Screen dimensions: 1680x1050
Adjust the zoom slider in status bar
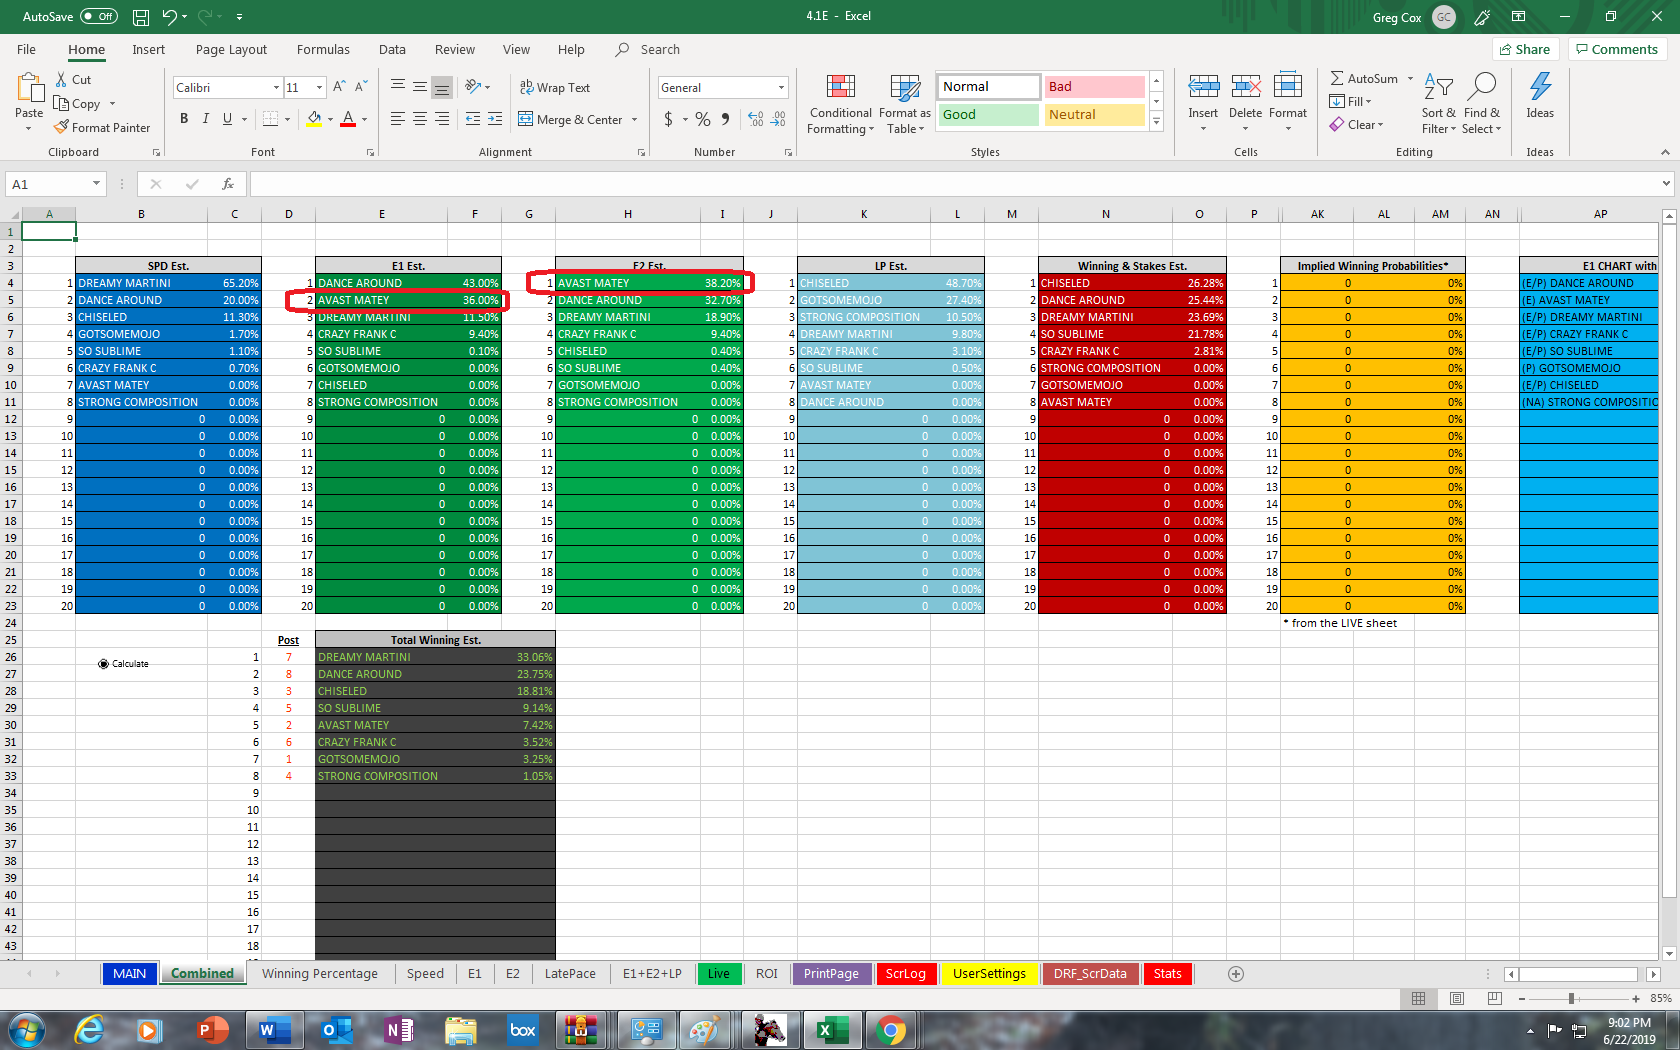1572,999
